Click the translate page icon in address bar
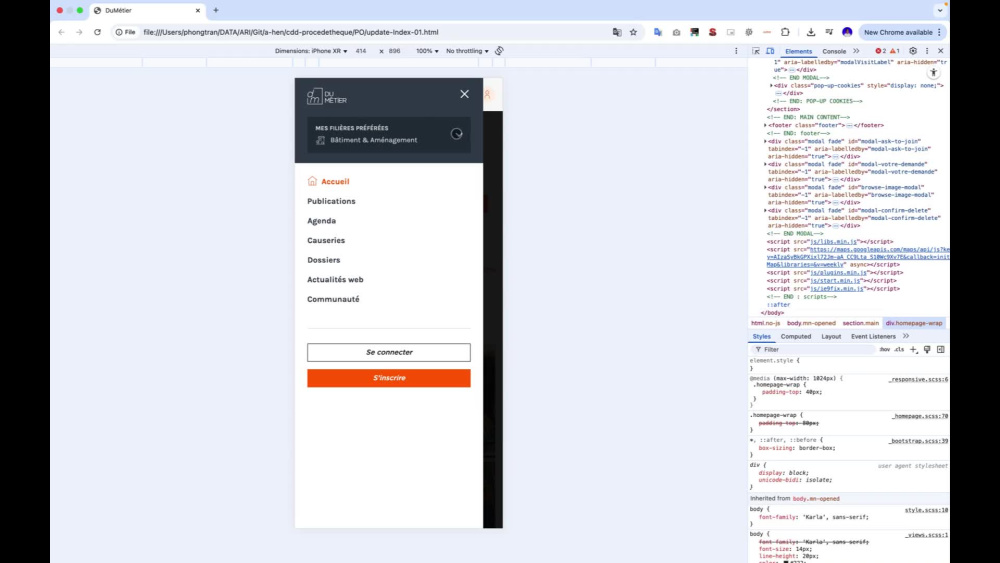This screenshot has height=563, width=1000. 617,32
